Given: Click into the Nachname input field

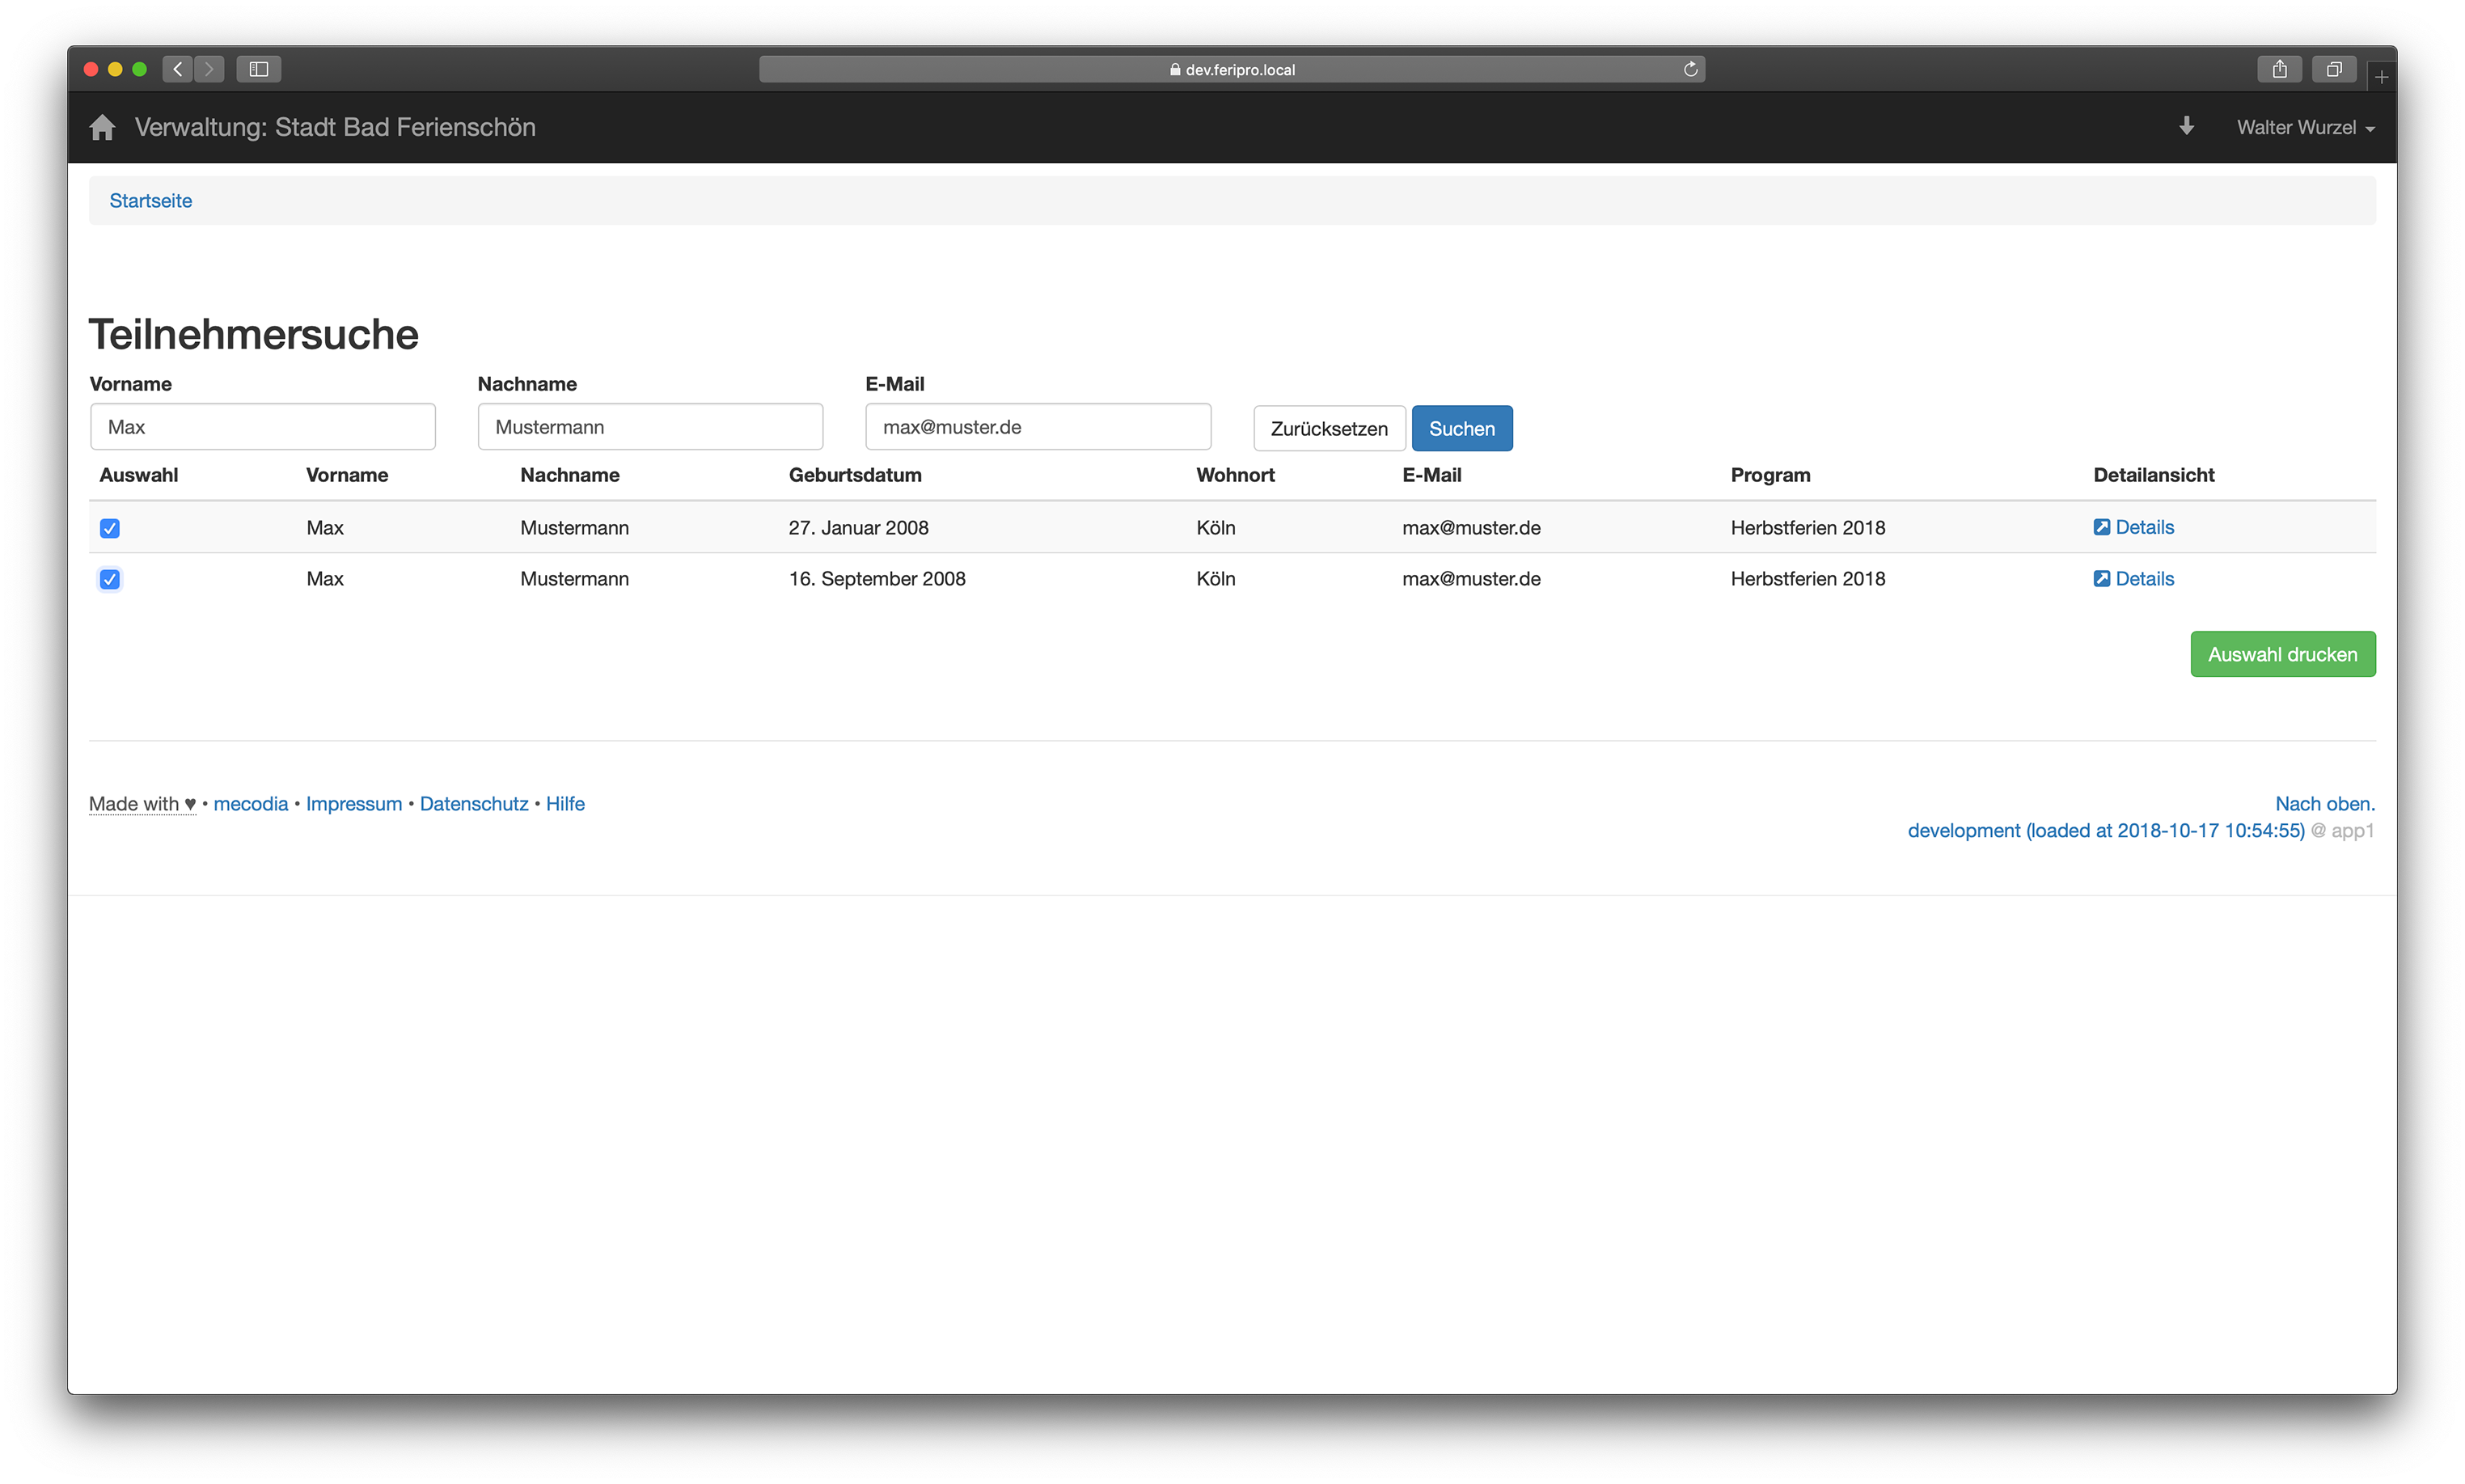Looking at the screenshot, I should [650, 427].
